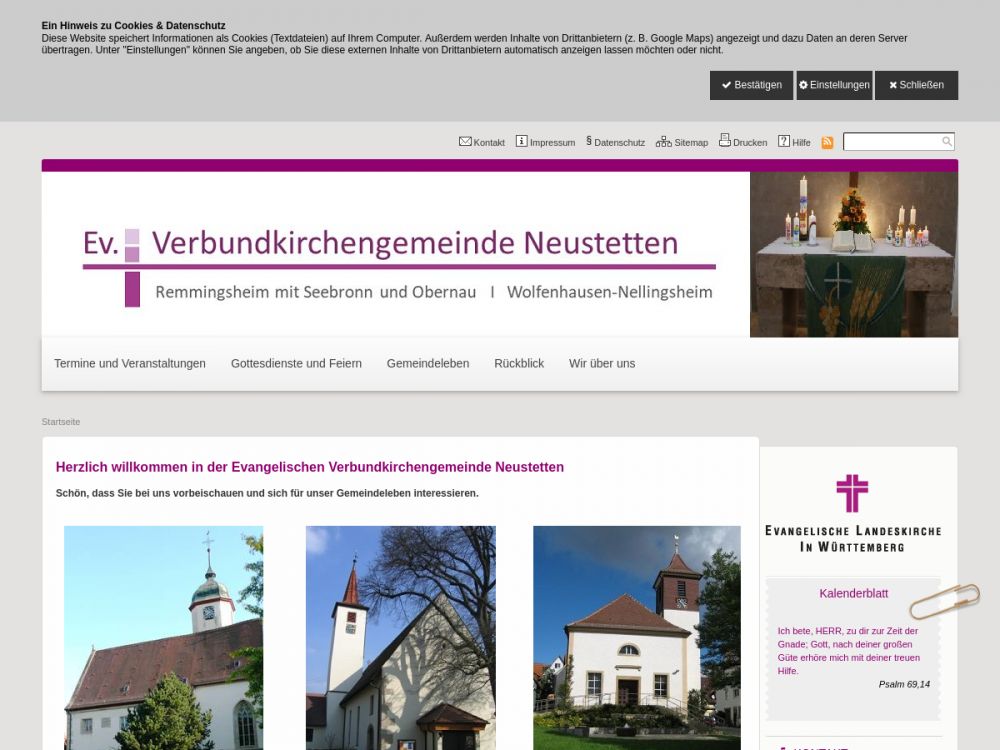Expand the Gemeindeleben navigation item
The image size is (1000, 750).
[x=428, y=364]
